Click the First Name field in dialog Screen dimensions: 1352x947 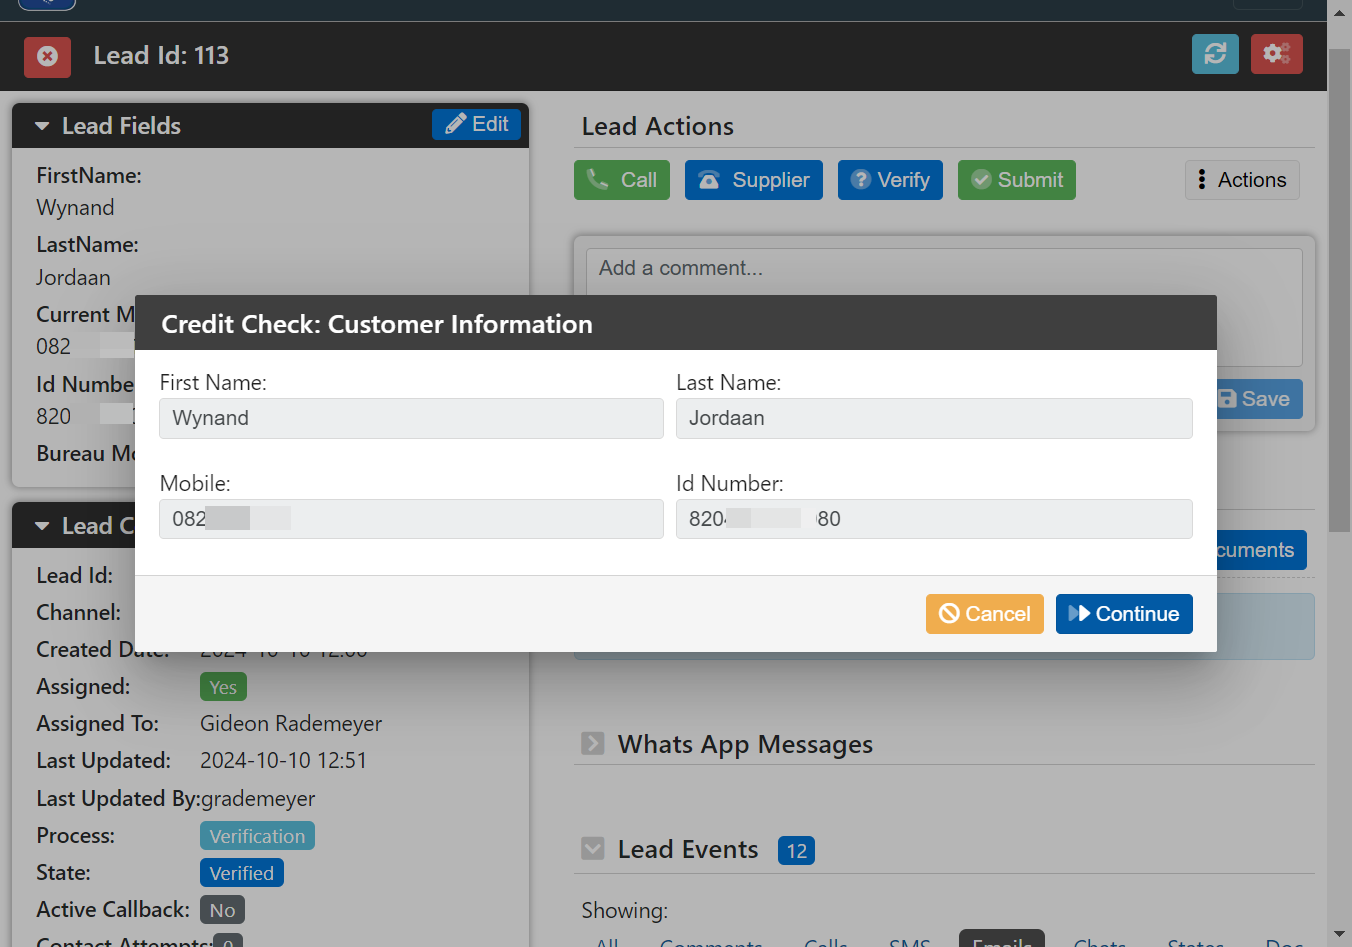pyautogui.click(x=411, y=418)
